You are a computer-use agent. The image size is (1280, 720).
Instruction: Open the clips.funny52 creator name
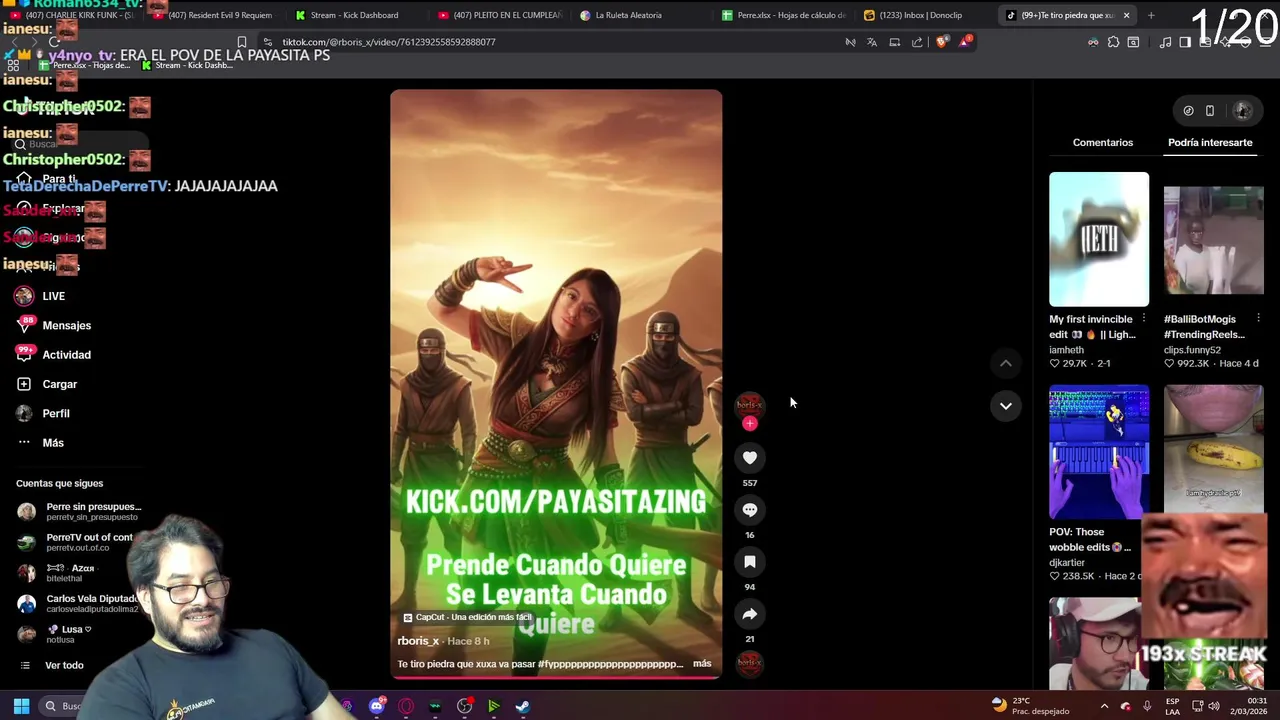(x=1192, y=350)
